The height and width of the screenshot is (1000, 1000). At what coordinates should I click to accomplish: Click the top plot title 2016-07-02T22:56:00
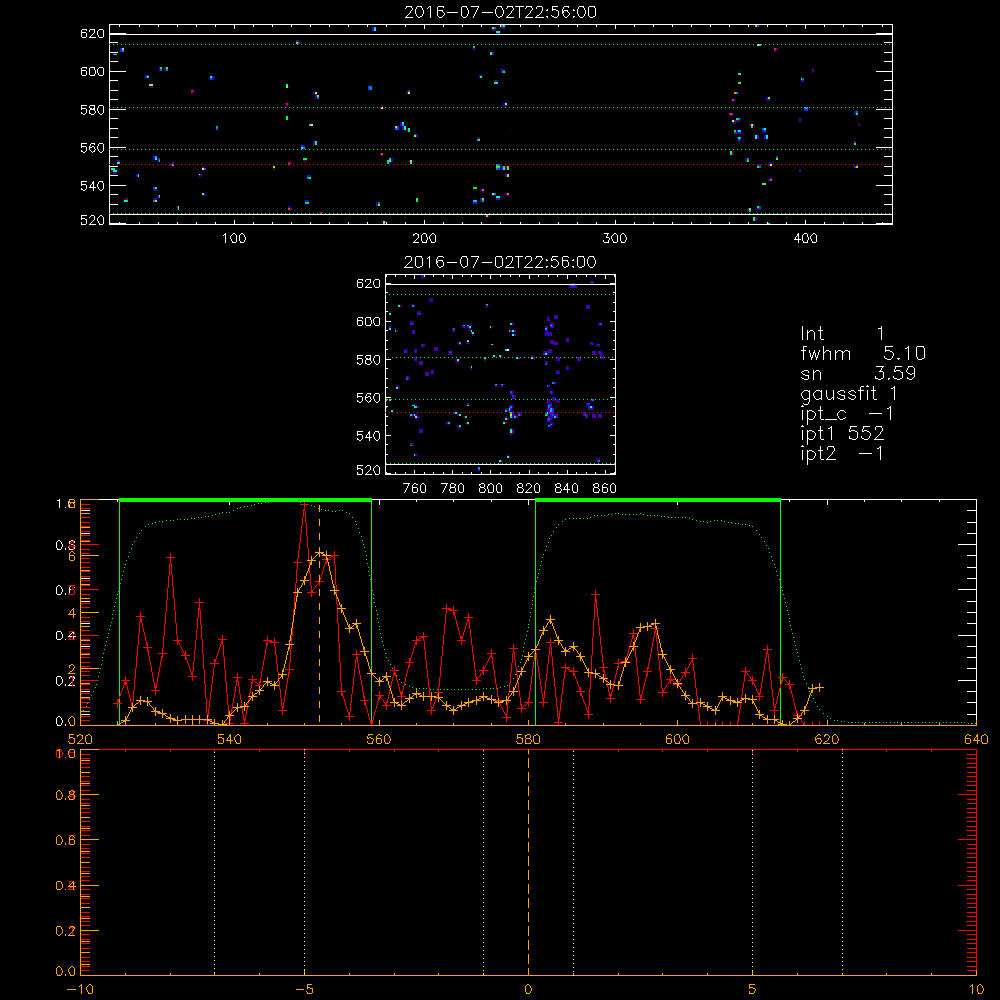pos(501,12)
